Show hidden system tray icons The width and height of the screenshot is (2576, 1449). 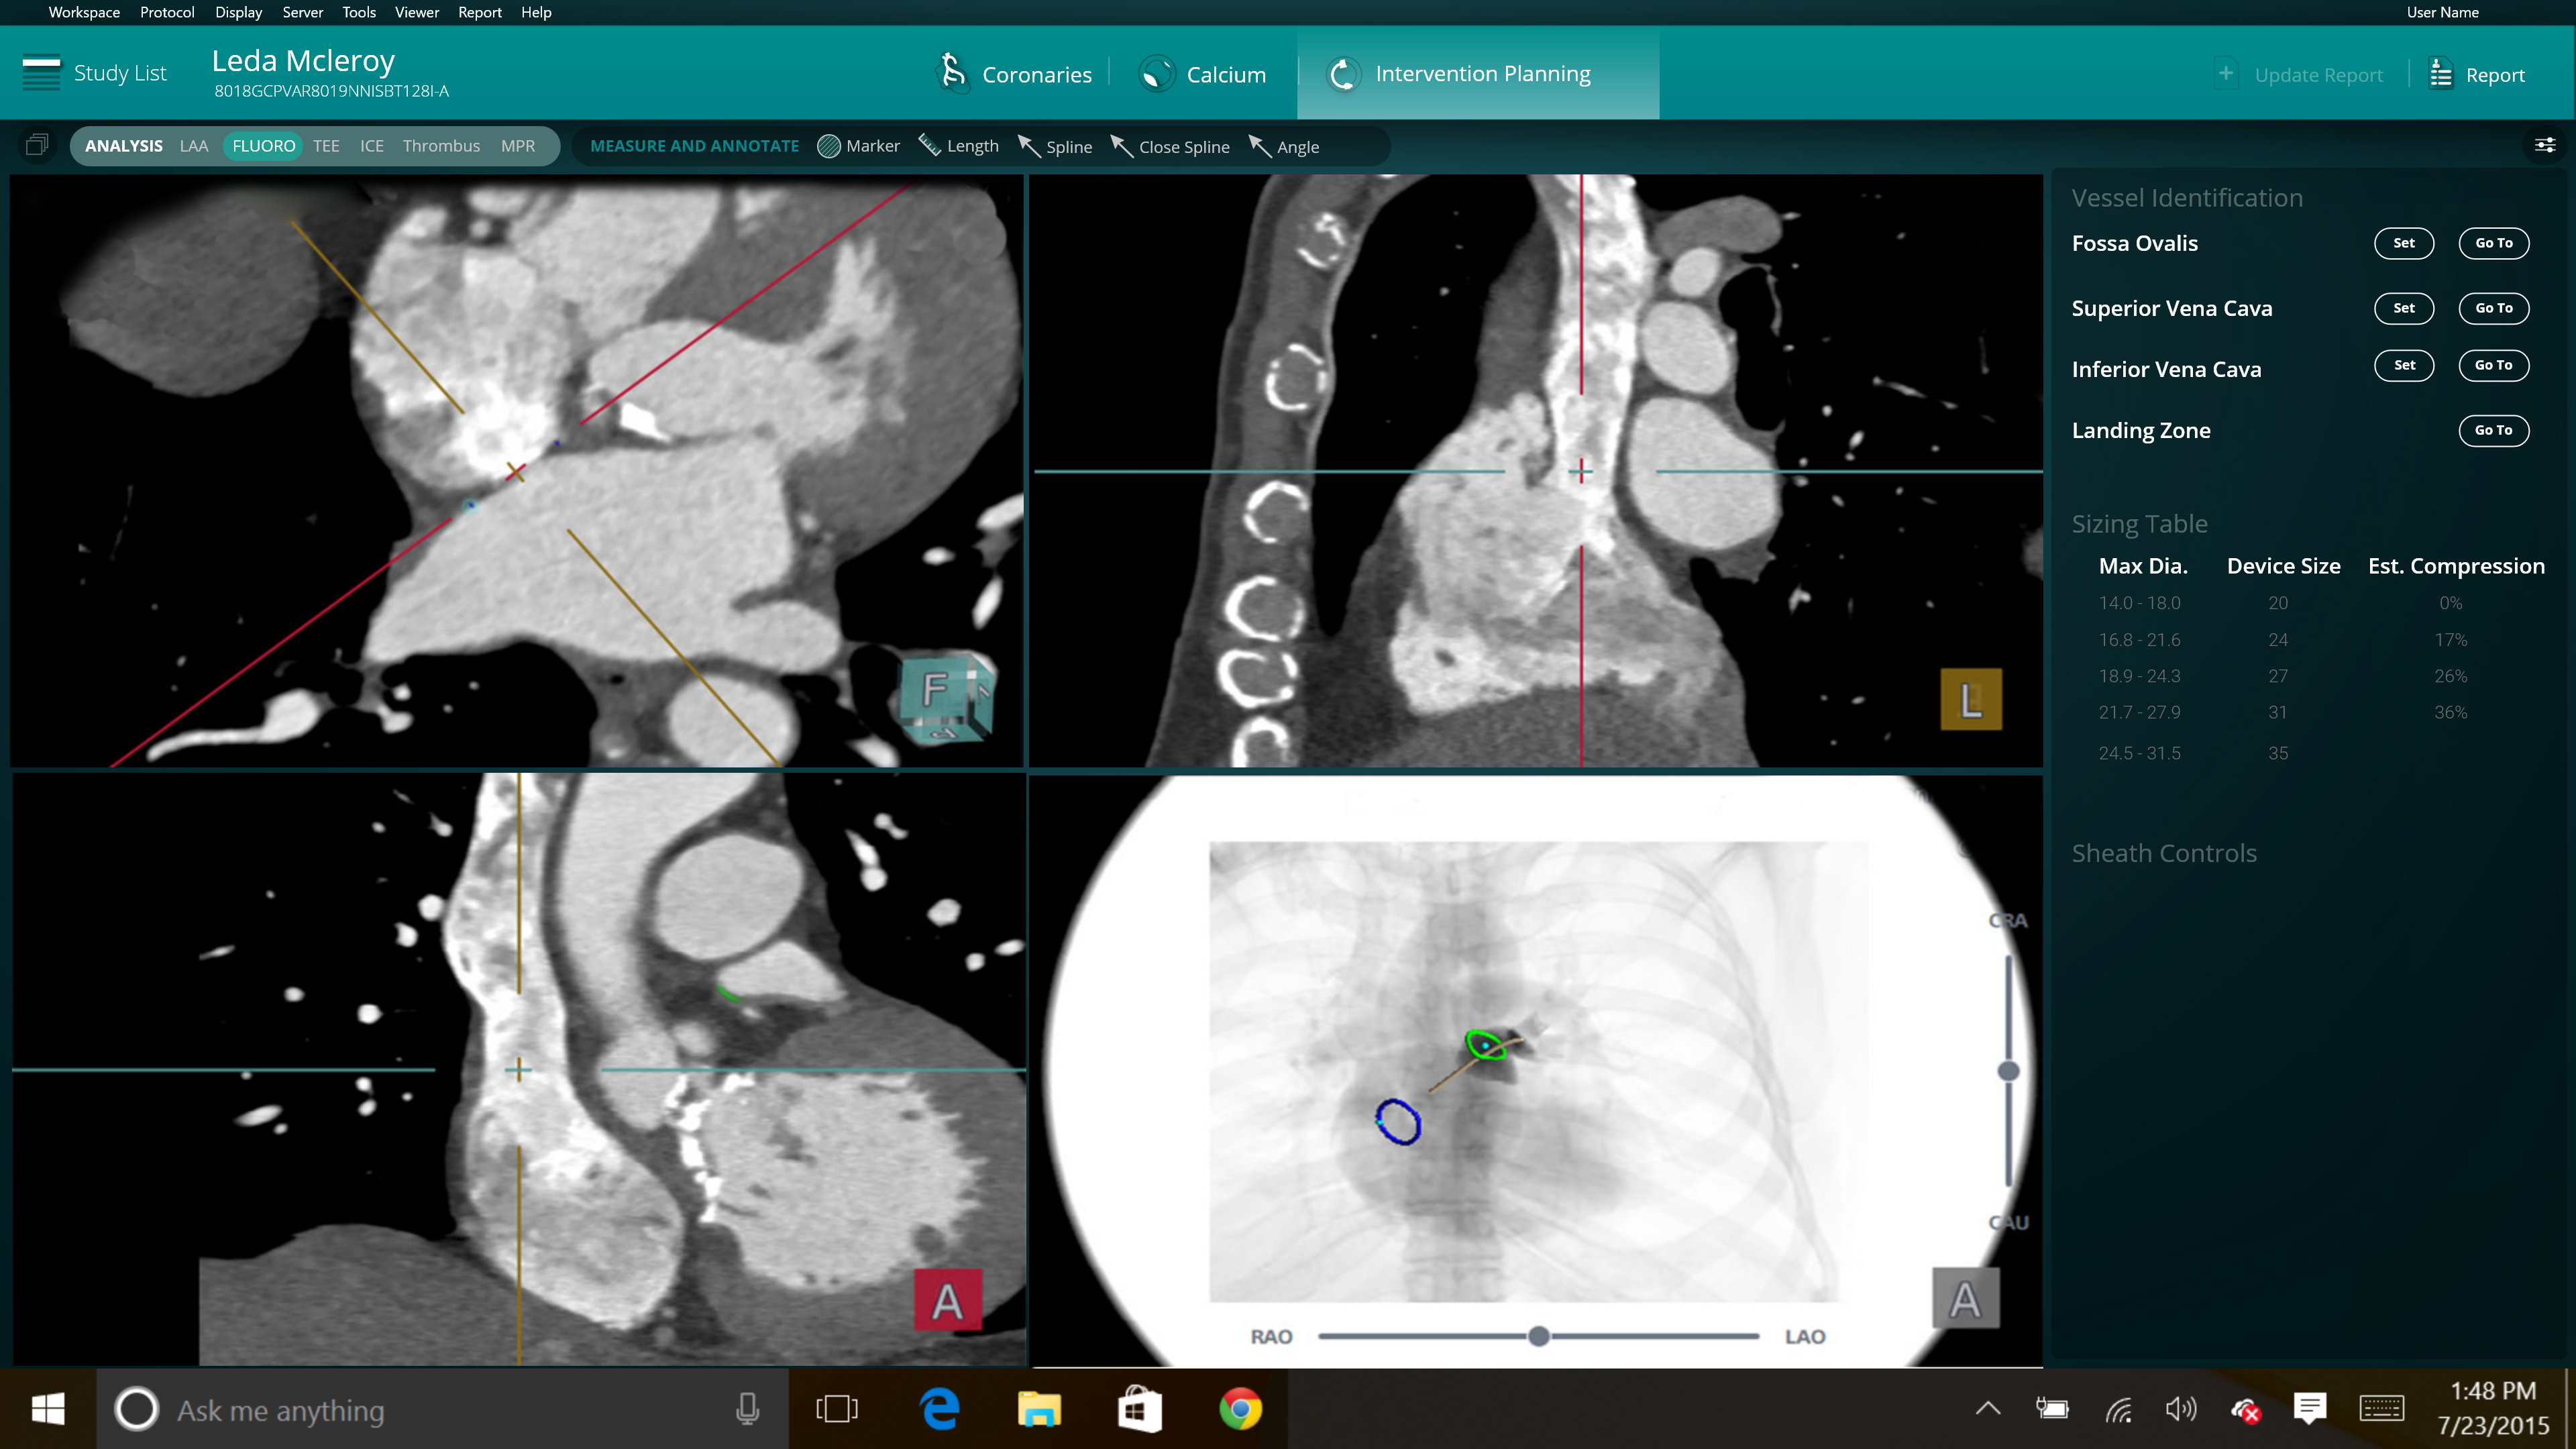click(1988, 1409)
